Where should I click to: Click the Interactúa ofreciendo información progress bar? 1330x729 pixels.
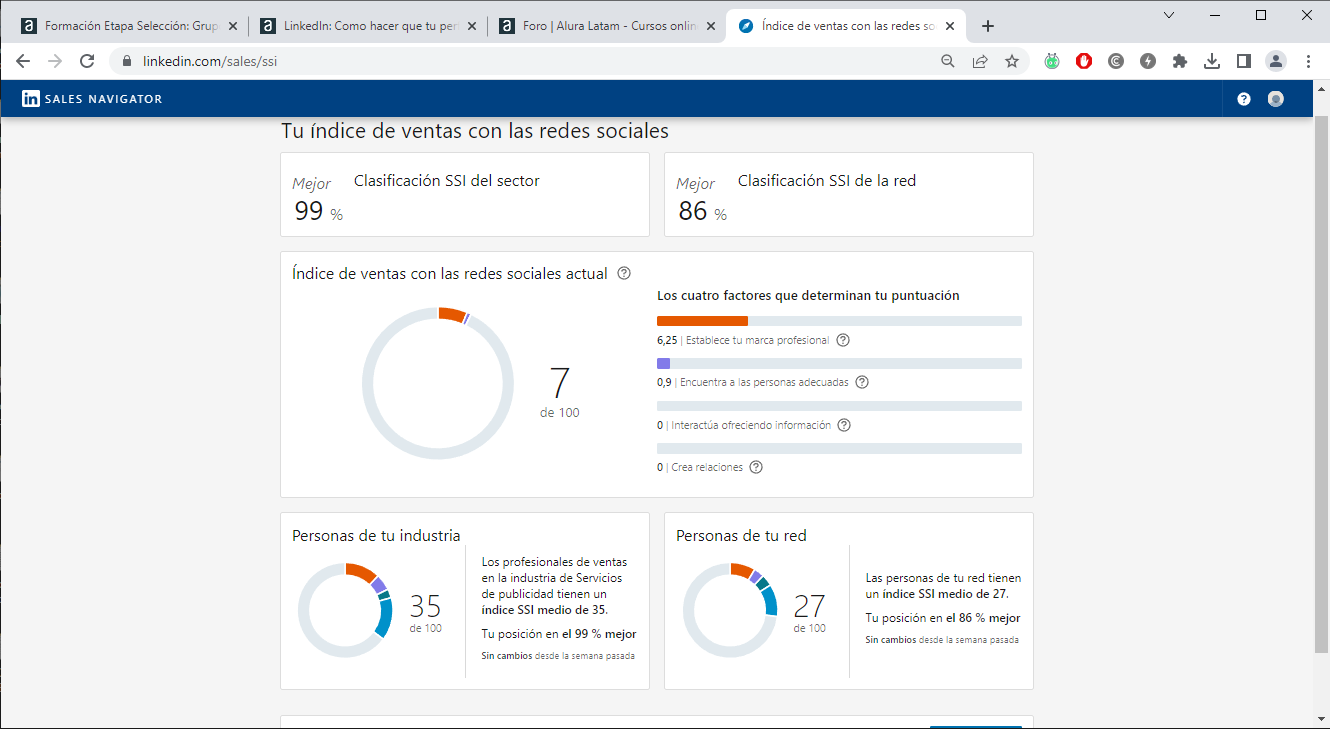click(x=839, y=406)
